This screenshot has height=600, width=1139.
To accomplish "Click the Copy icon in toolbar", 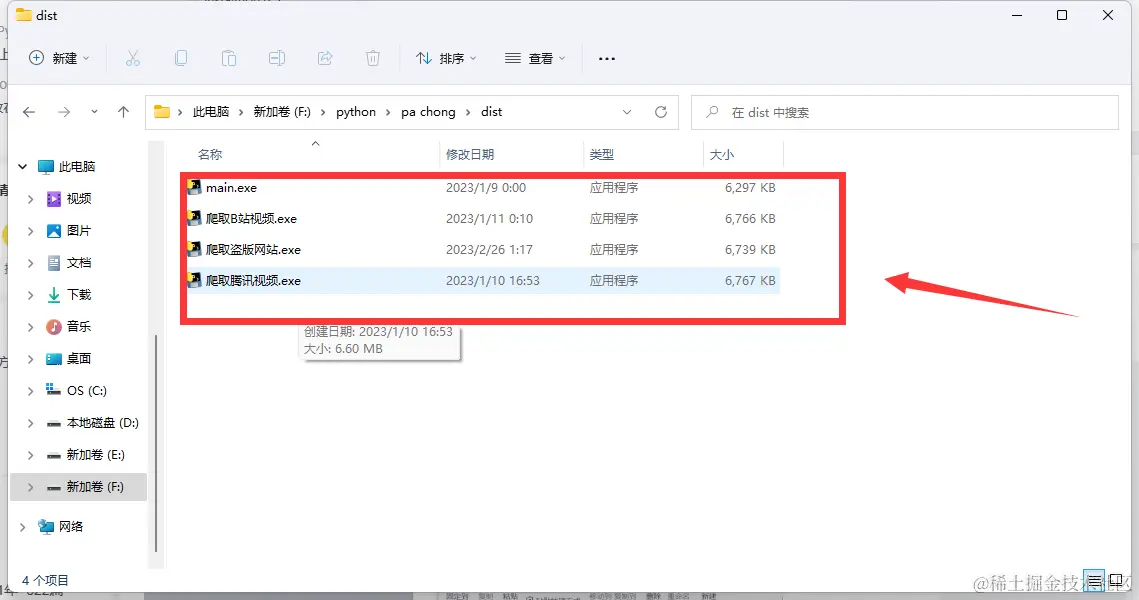I will [181, 58].
